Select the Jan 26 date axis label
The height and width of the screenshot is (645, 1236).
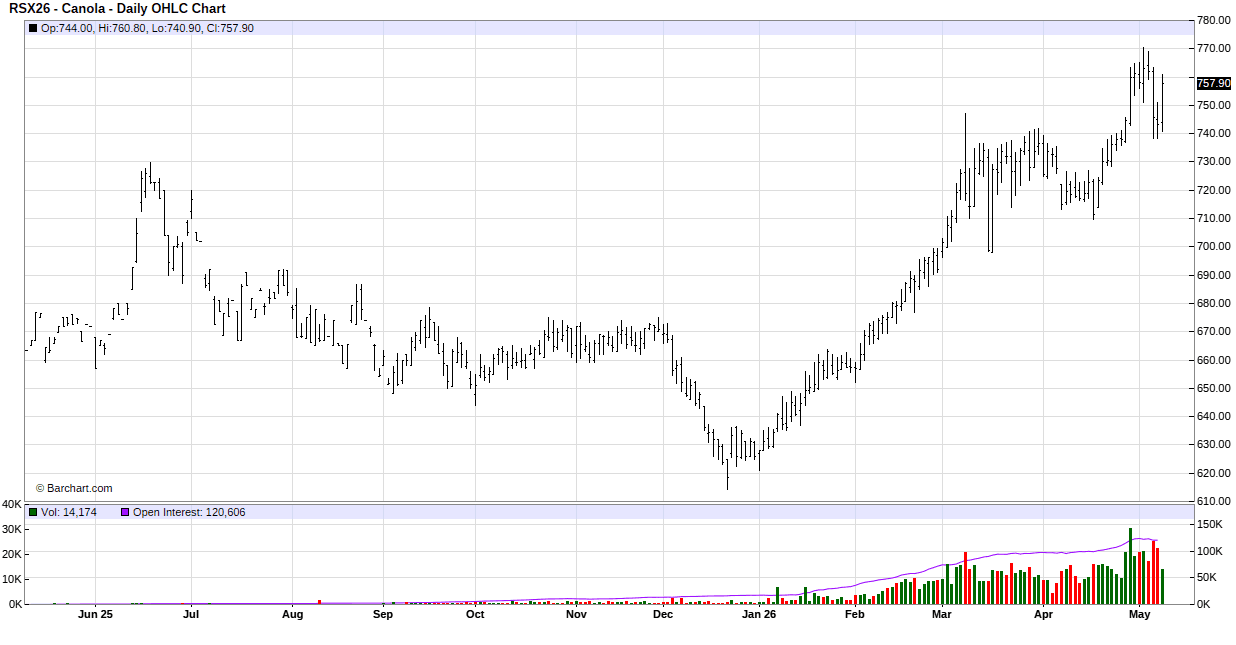758,615
